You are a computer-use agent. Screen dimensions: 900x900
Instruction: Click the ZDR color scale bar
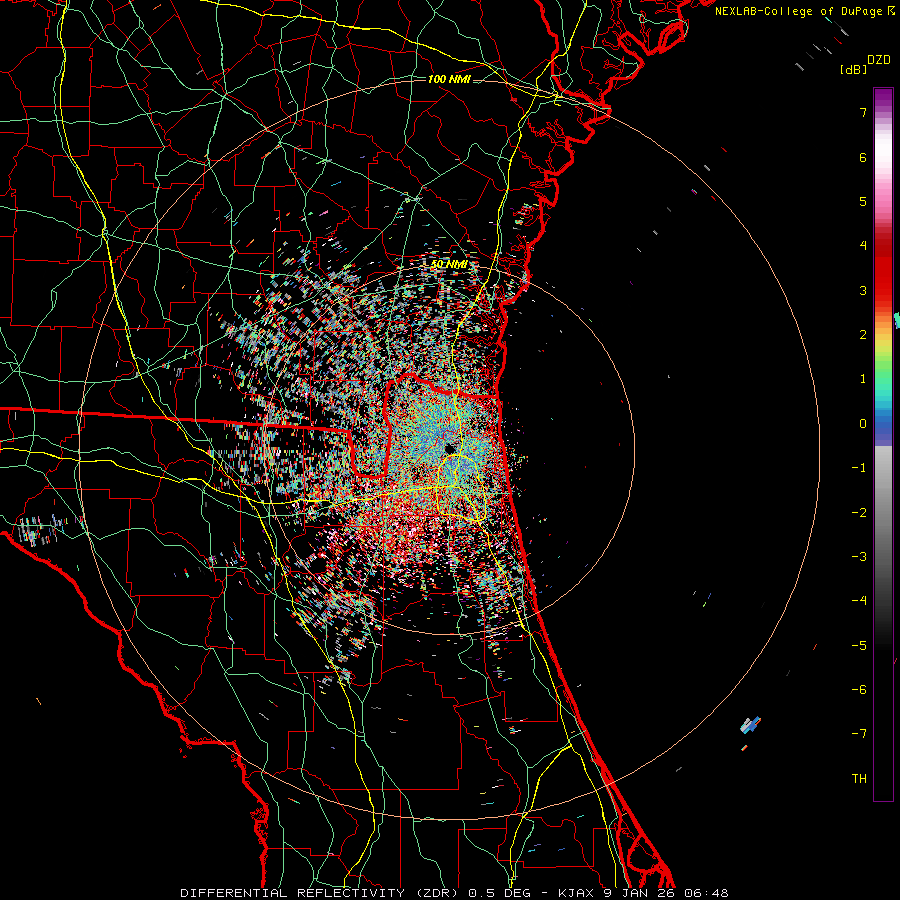[x=883, y=444]
